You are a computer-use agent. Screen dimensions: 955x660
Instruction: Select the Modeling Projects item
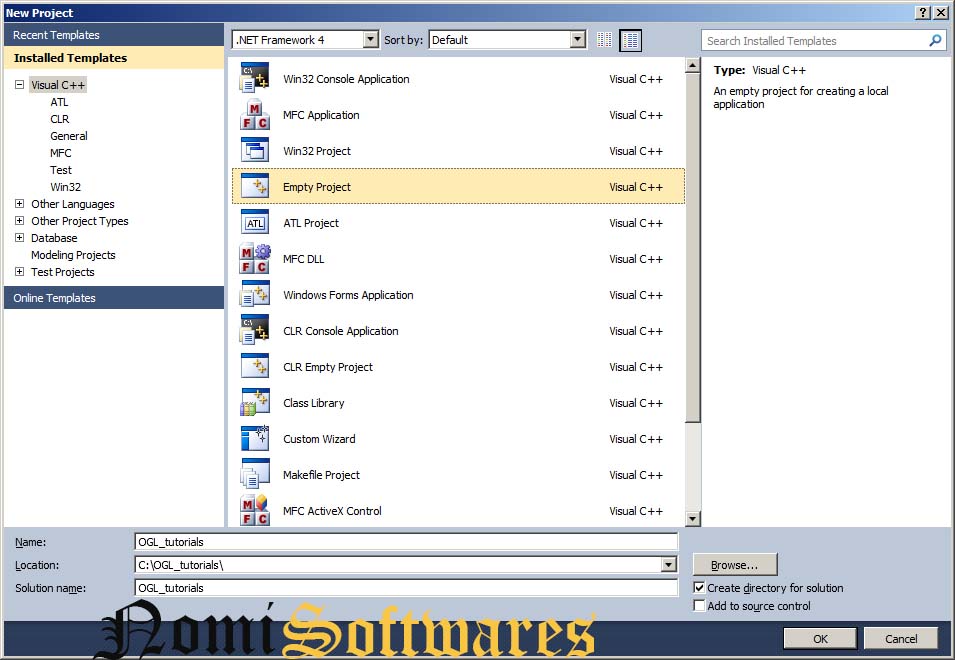point(73,255)
